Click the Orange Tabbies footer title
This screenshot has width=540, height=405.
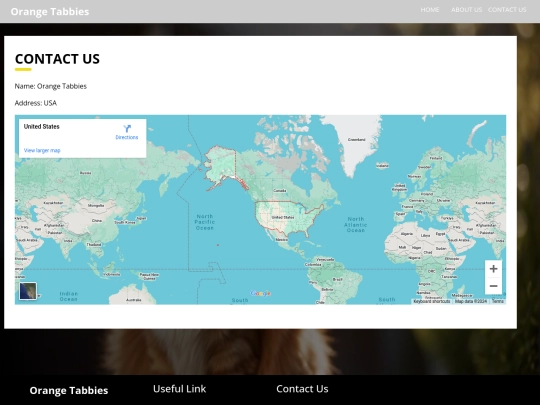tap(69, 391)
